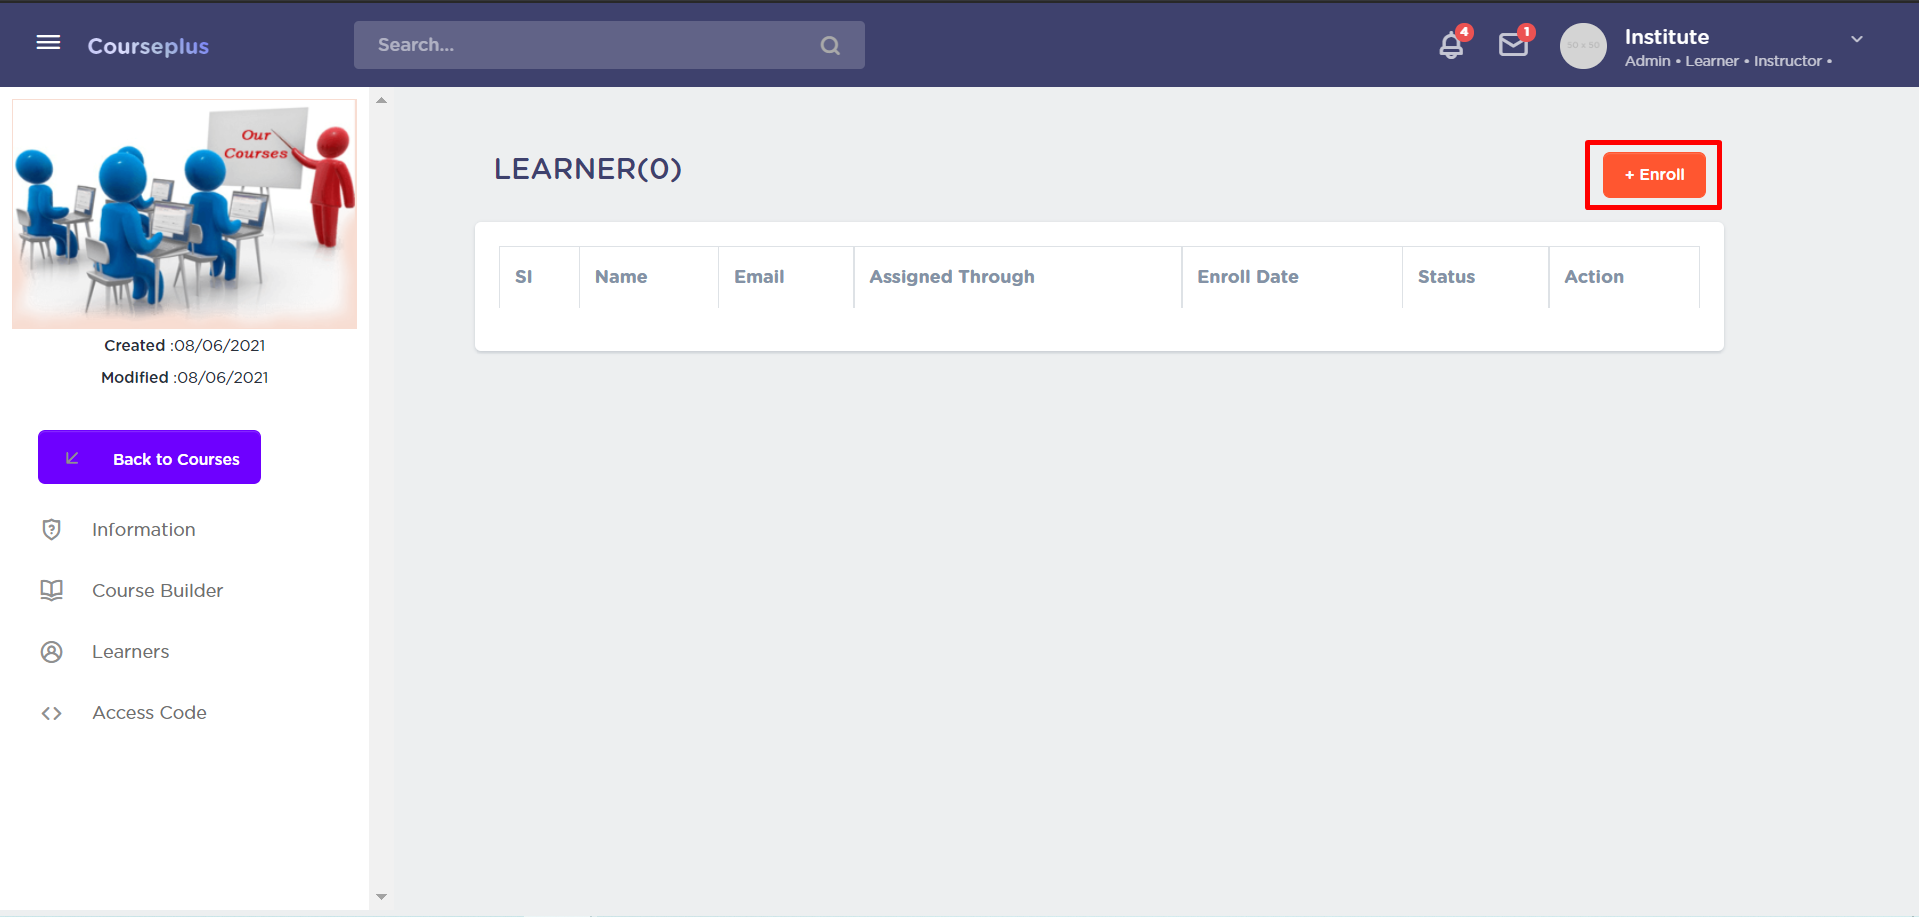Click the Course Builder book icon
This screenshot has width=1919, height=917.
(x=52, y=591)
